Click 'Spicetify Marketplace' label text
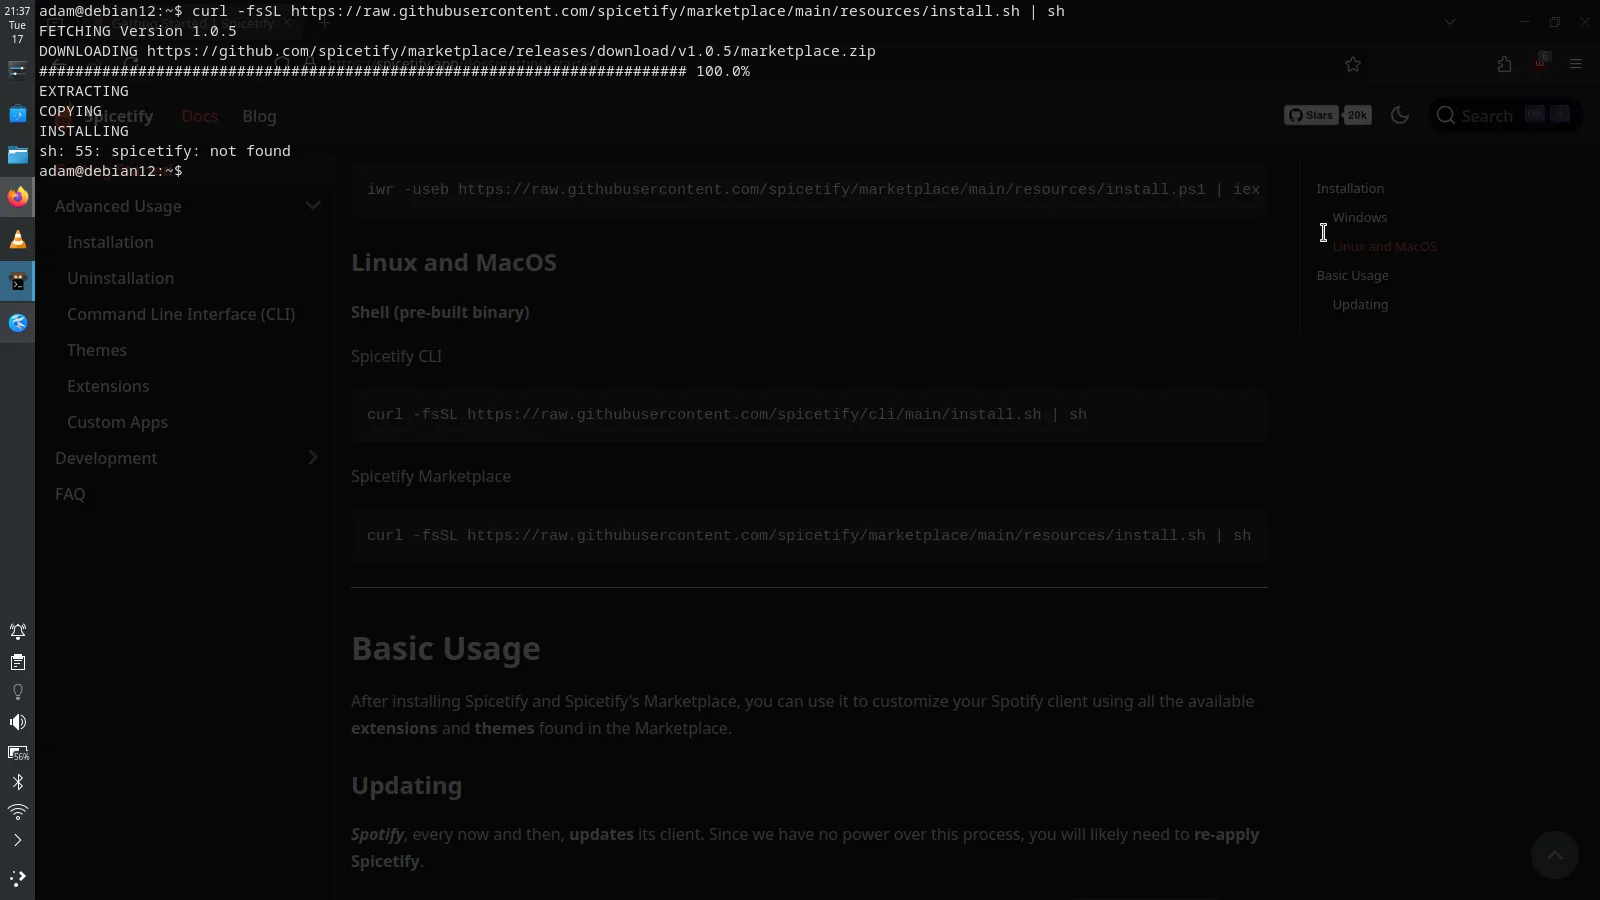Image resolution: width=1600 pixels, height=900 pixels. coord(431,476)
